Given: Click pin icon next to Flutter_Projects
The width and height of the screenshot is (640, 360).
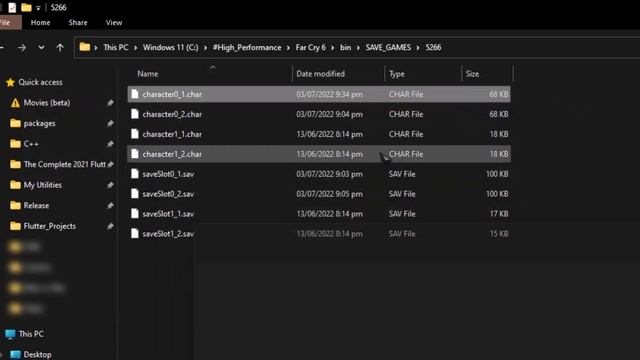Looking at the screenshot, I should 110,226.
